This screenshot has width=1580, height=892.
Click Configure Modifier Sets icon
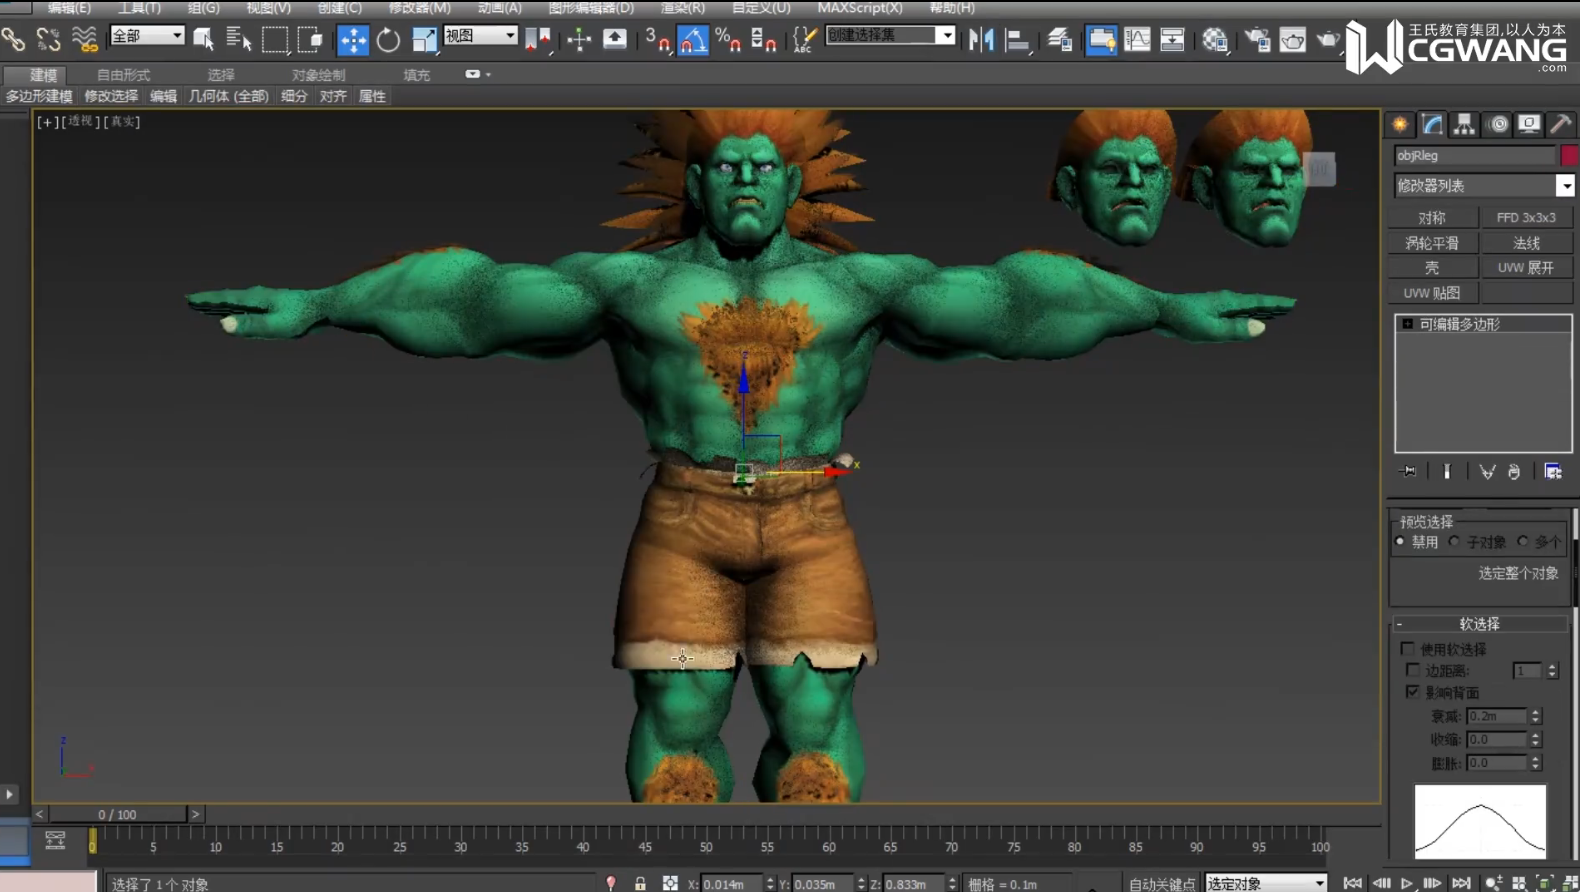1553,471
